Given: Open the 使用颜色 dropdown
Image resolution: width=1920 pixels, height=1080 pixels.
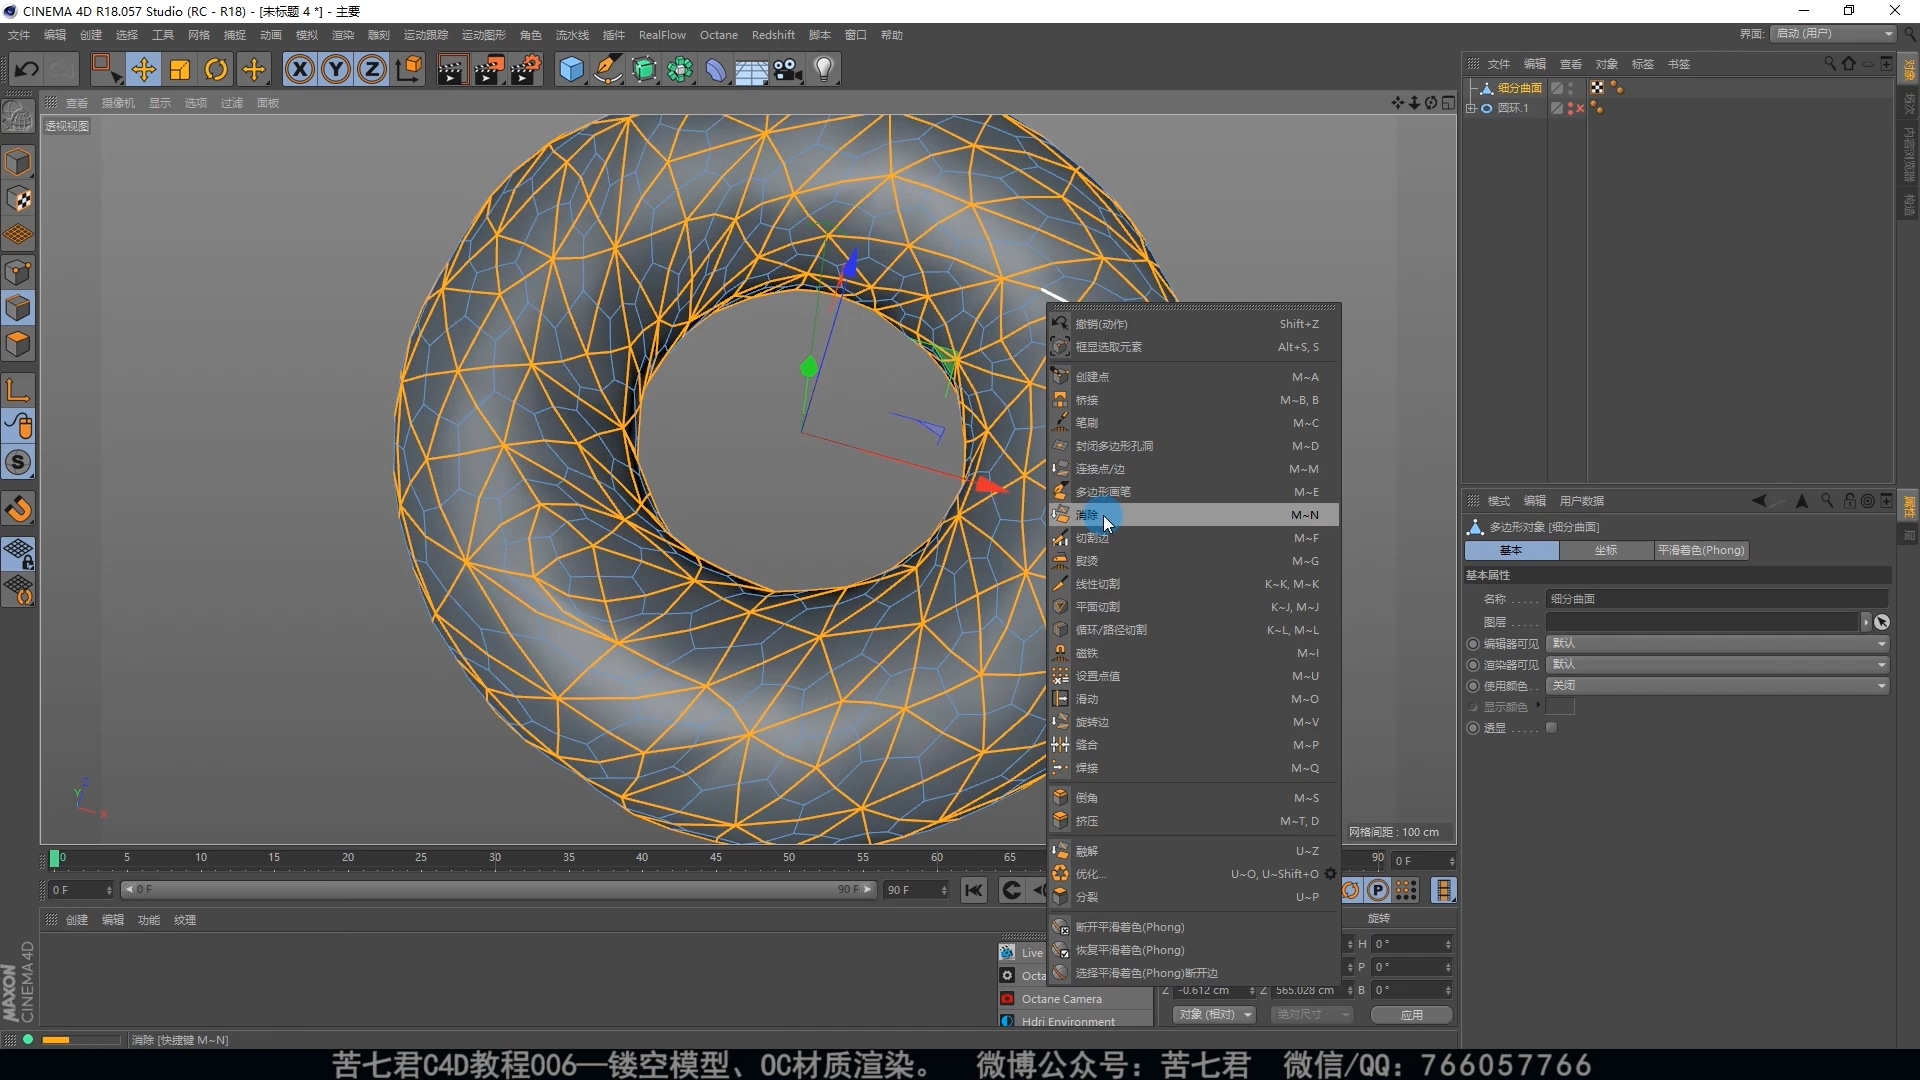Looking at the screenshot, I should pos(1717,686).
